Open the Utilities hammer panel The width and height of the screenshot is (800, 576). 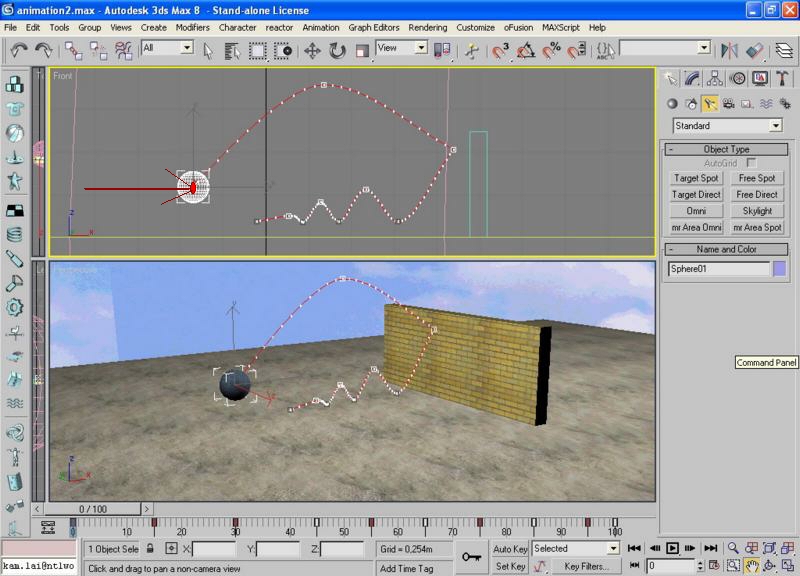coord(782,78)
